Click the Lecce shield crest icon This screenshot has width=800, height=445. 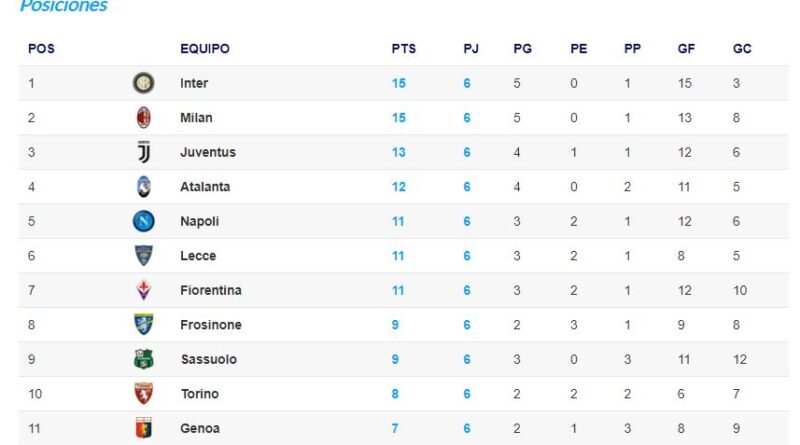(143, 256)
